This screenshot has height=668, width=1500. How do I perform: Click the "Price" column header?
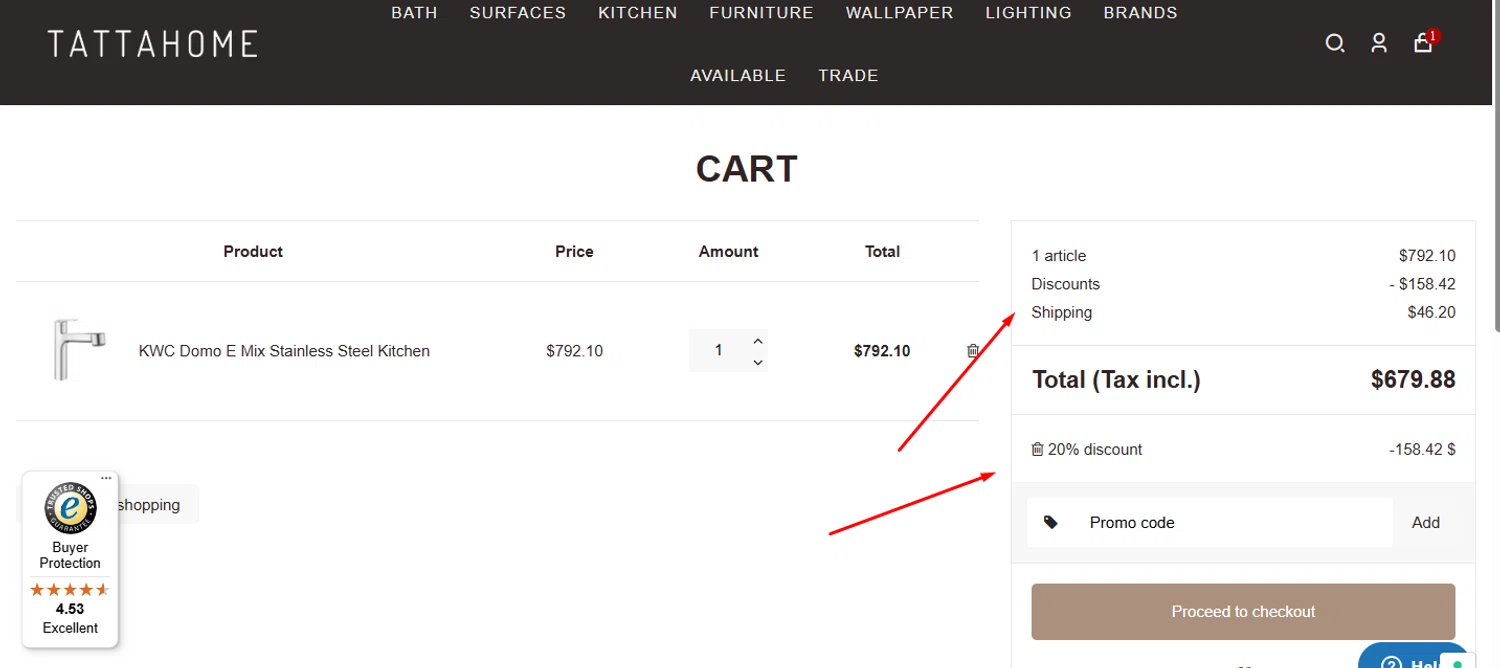(574, 251)
